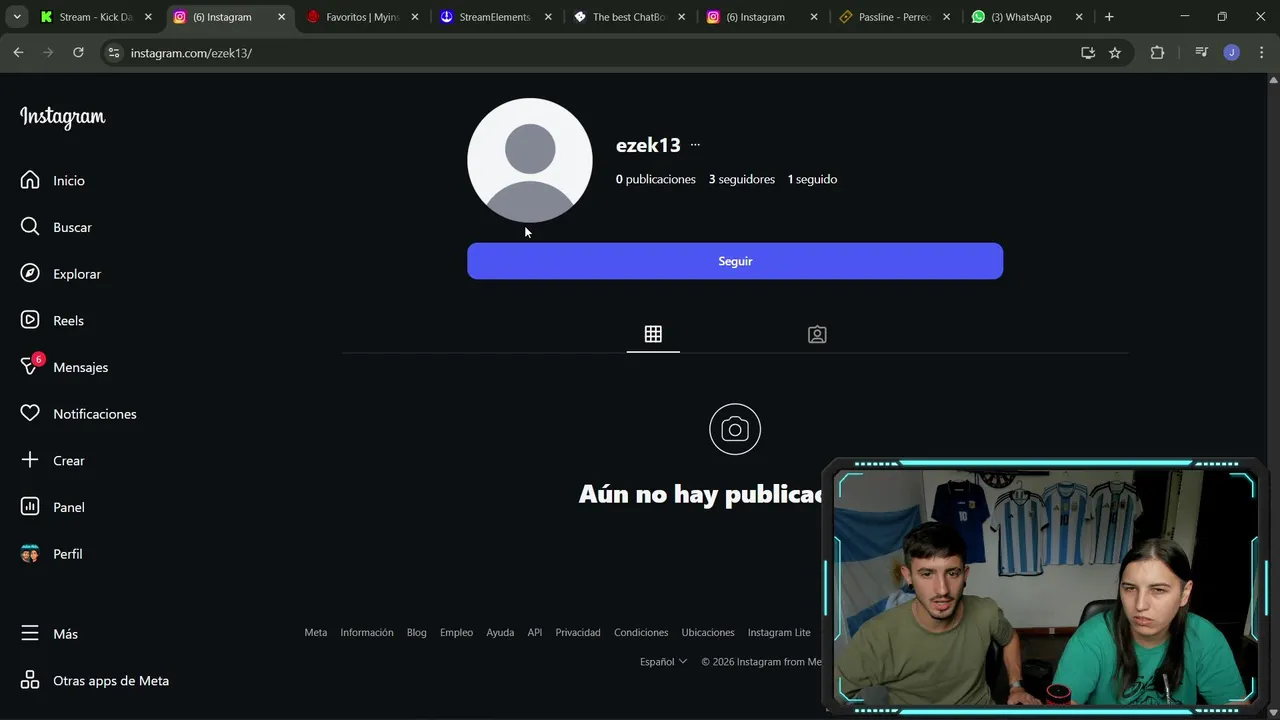
Task: Open Reels icon in sidebar
Action: click(30, 320)
